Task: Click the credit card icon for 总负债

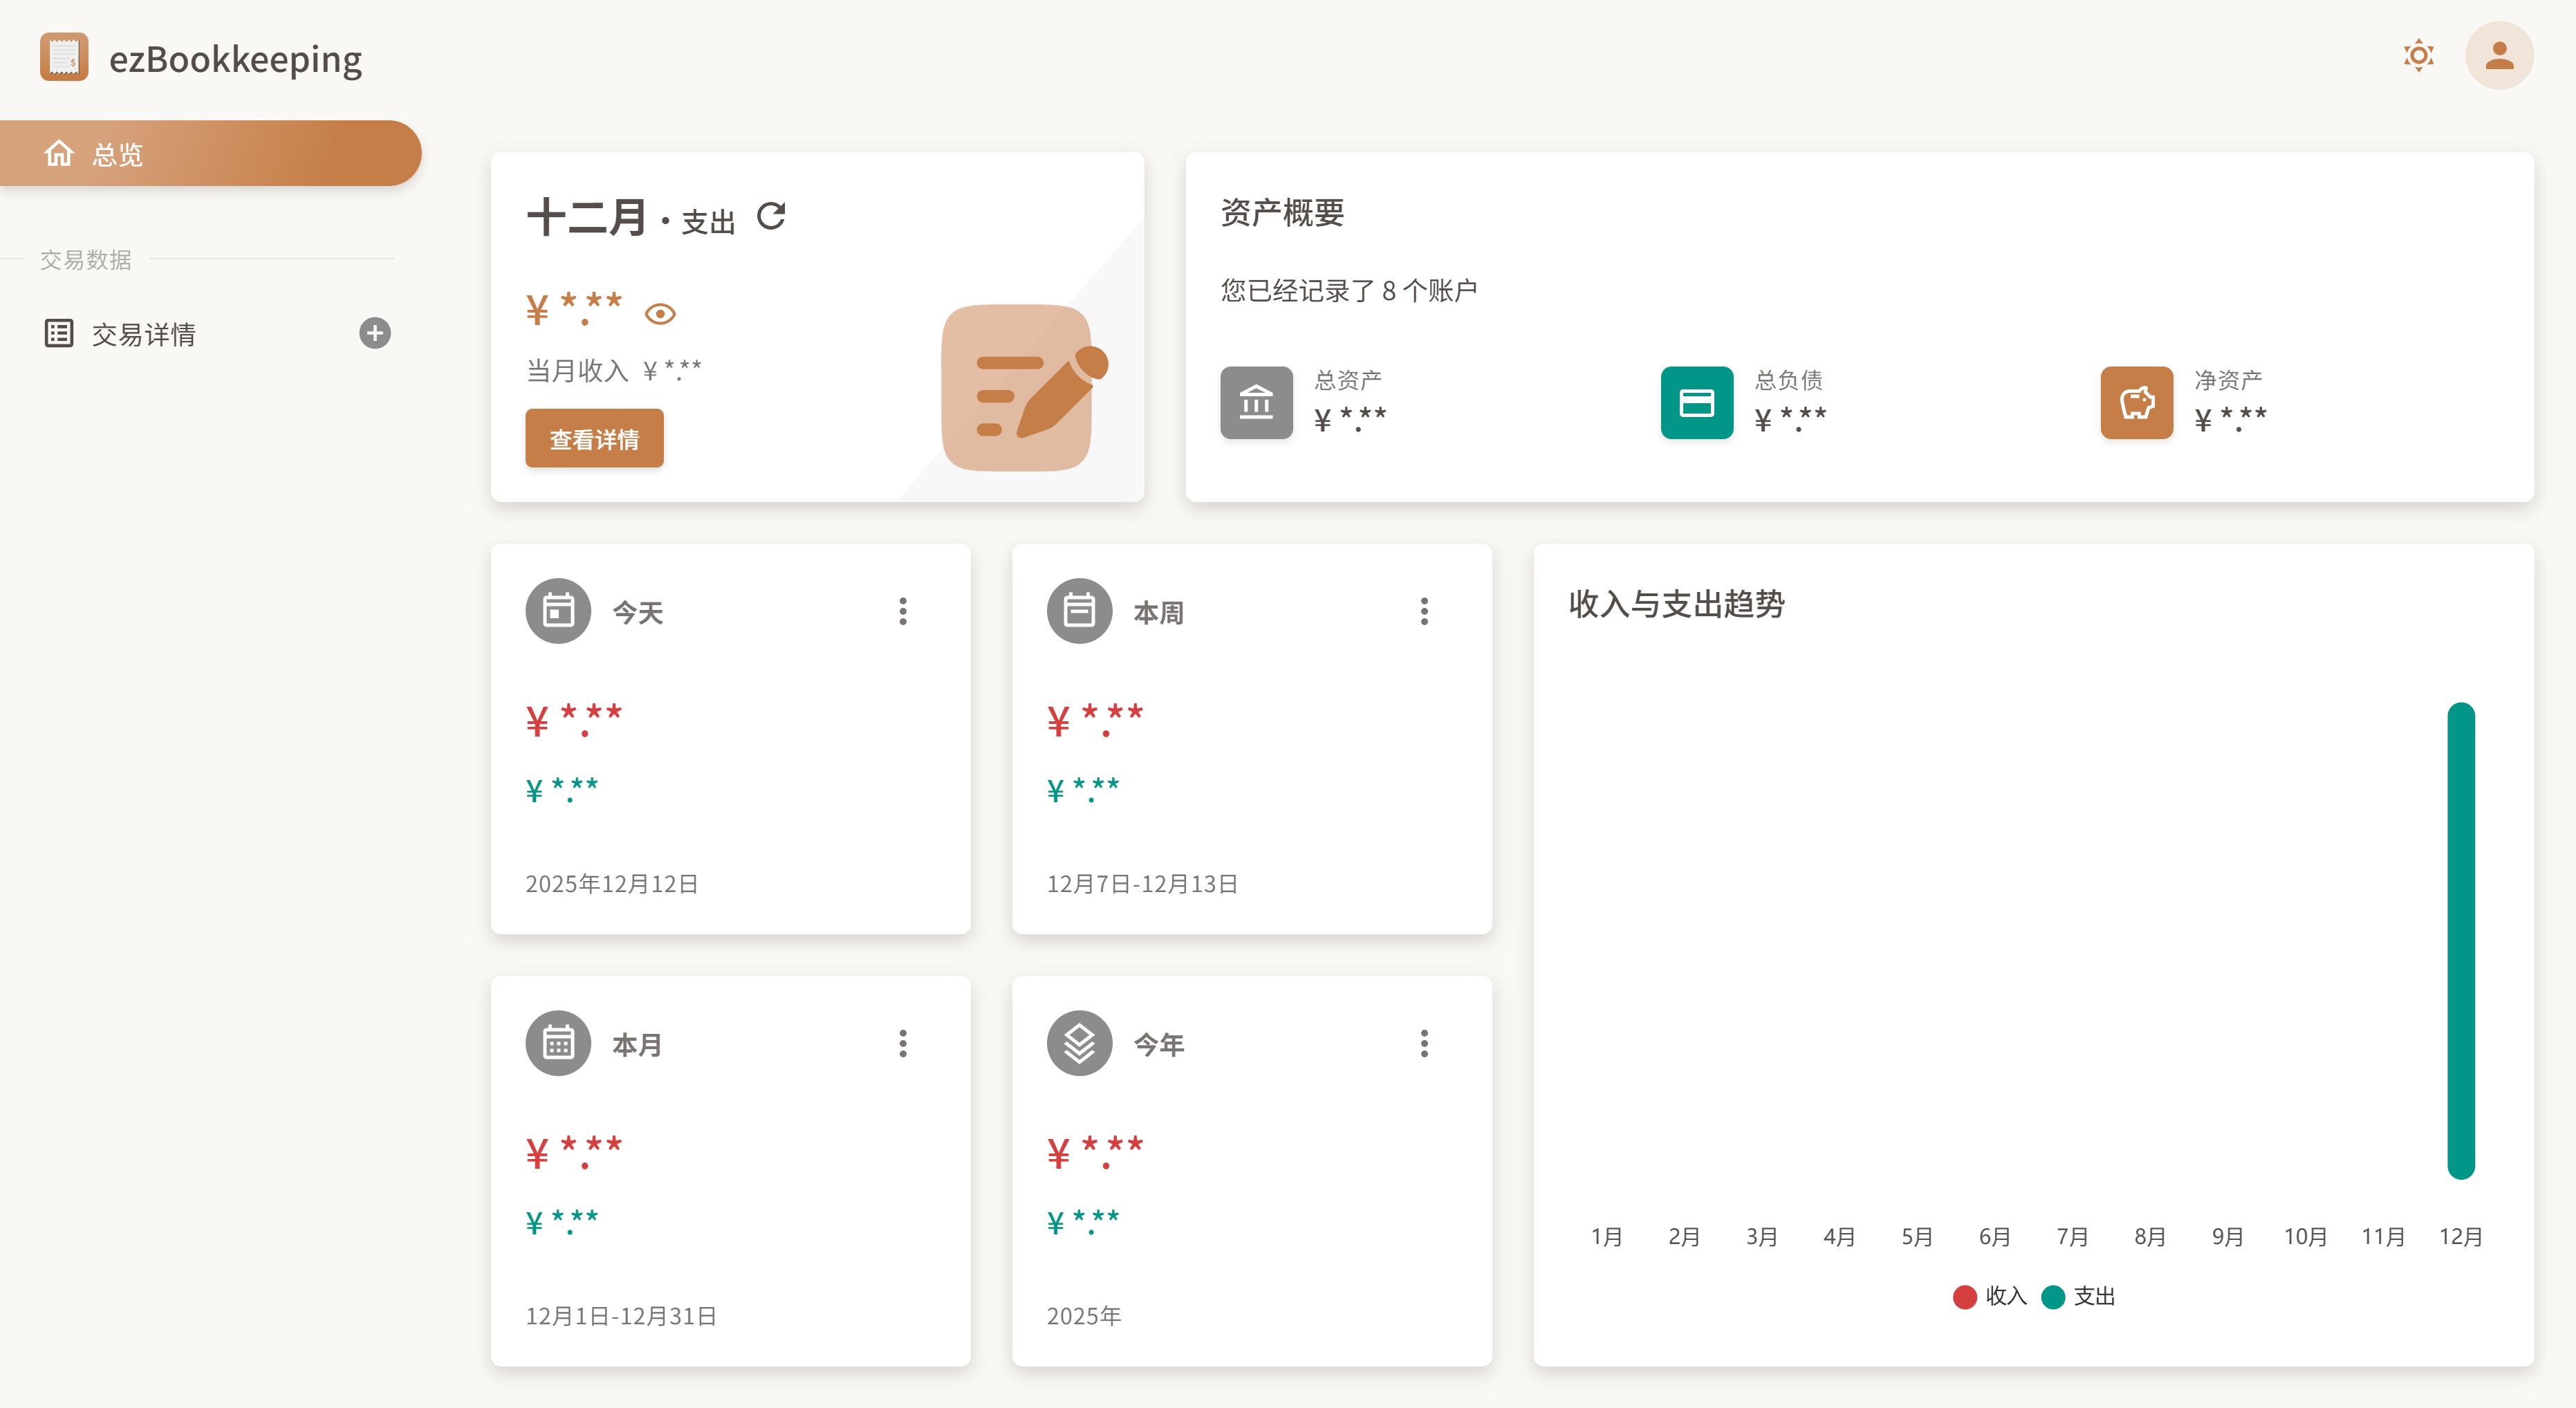Action: (x=1696, y=403)
